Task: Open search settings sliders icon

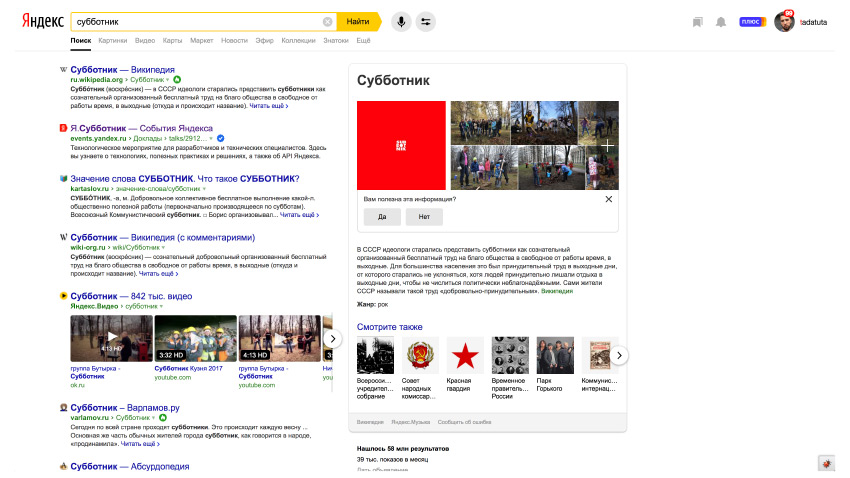Action: (426, 22)
